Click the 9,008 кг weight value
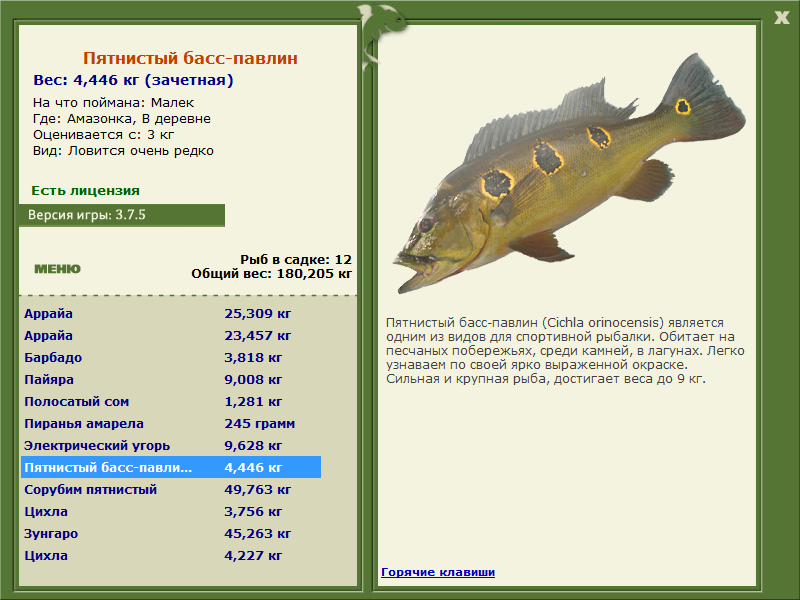 tap(253, 380)
